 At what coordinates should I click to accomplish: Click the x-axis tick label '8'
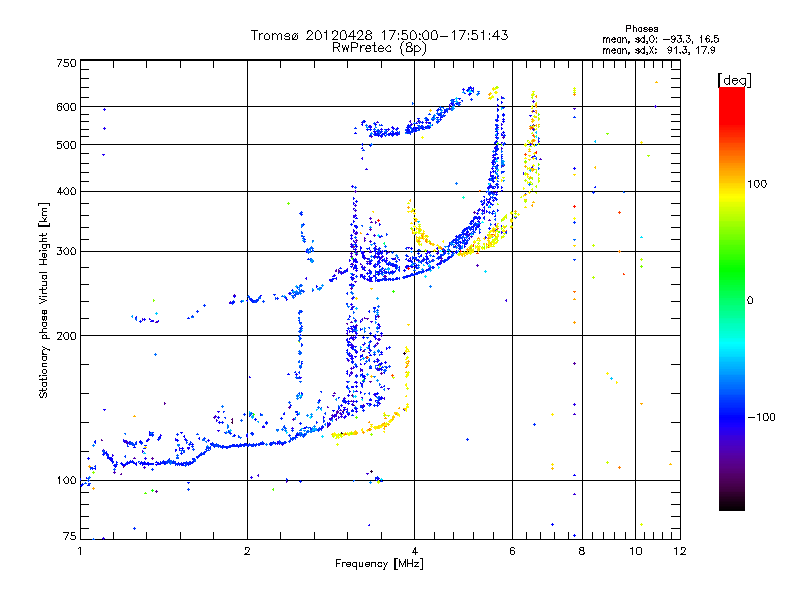(x=582, y=551)
